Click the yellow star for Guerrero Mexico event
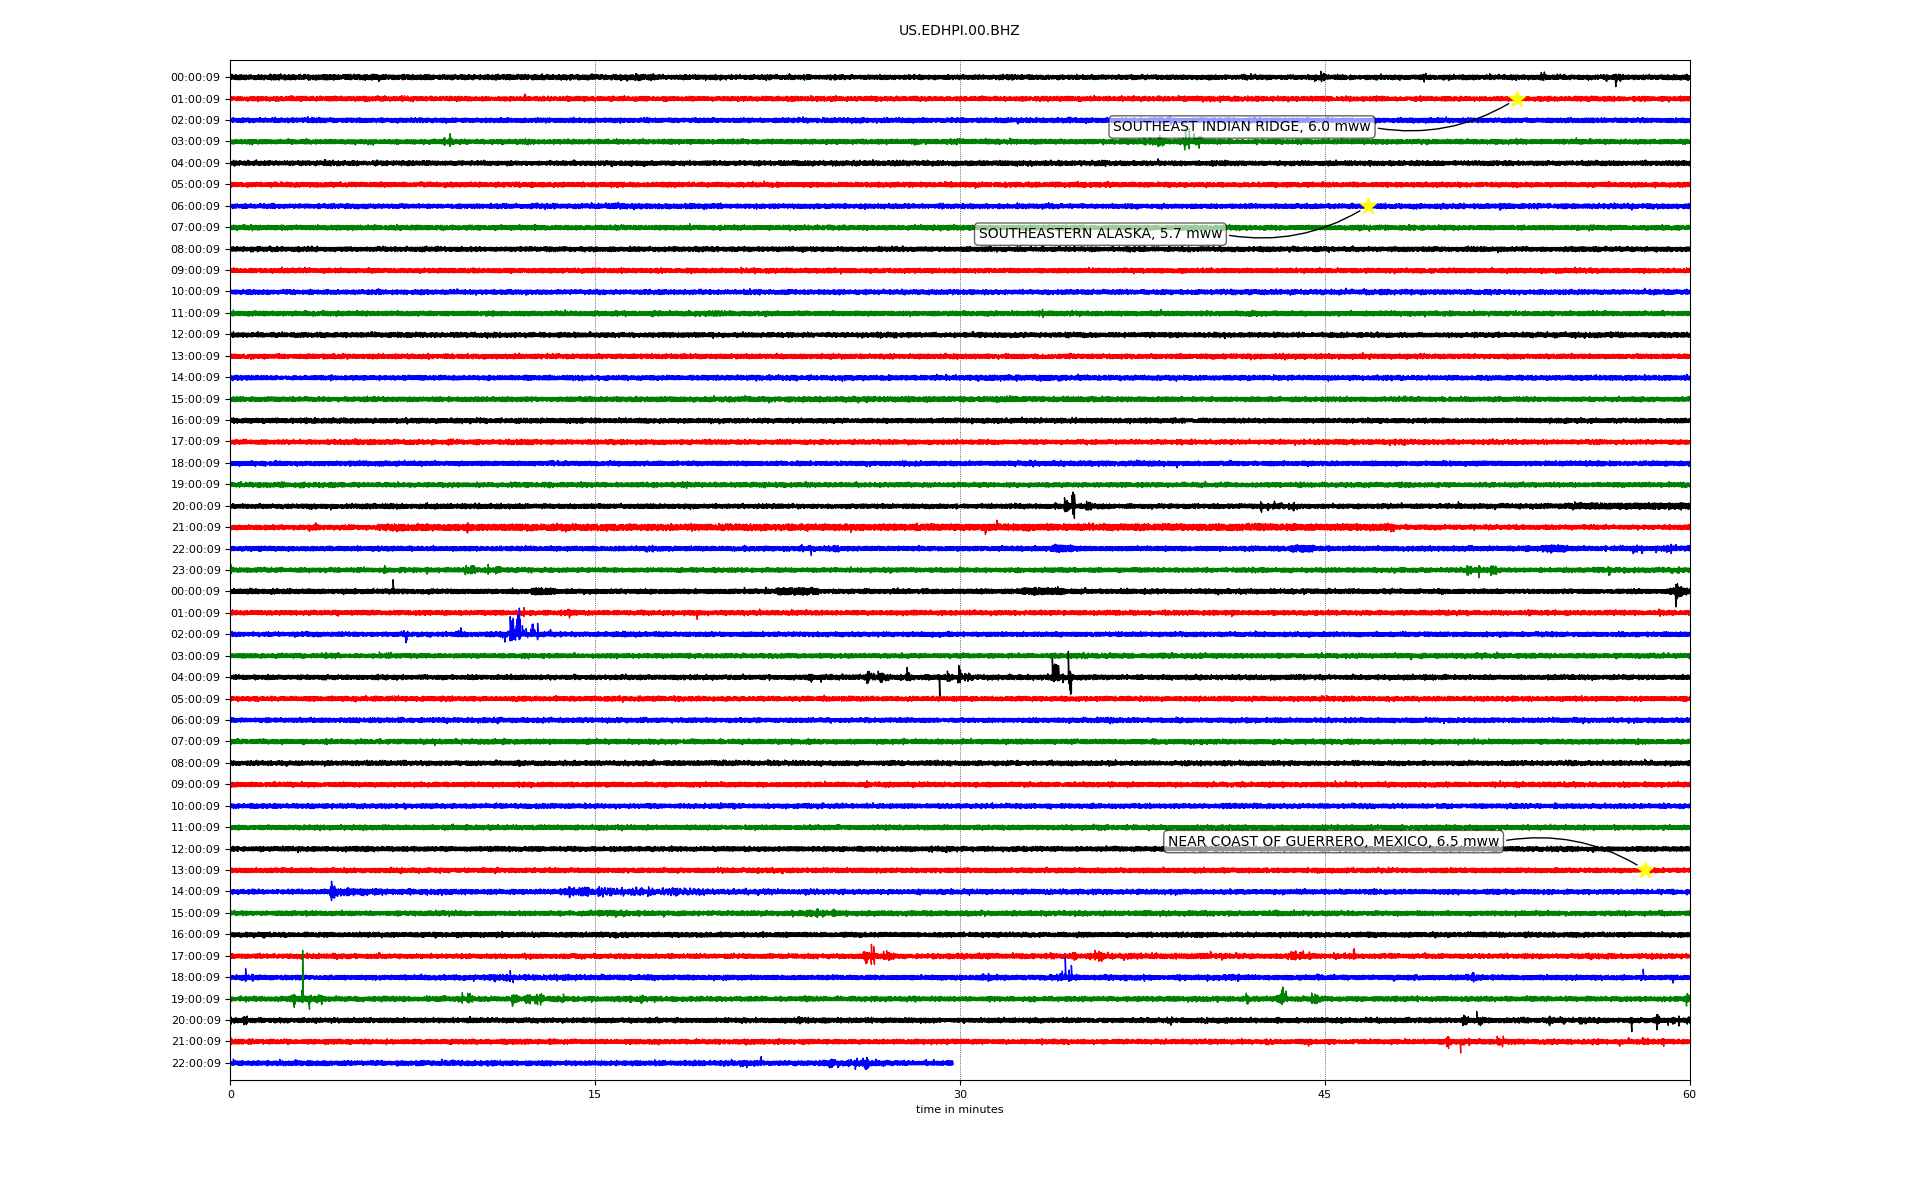Viewport: 1920px width, 1200px height. pos(1645,870)
